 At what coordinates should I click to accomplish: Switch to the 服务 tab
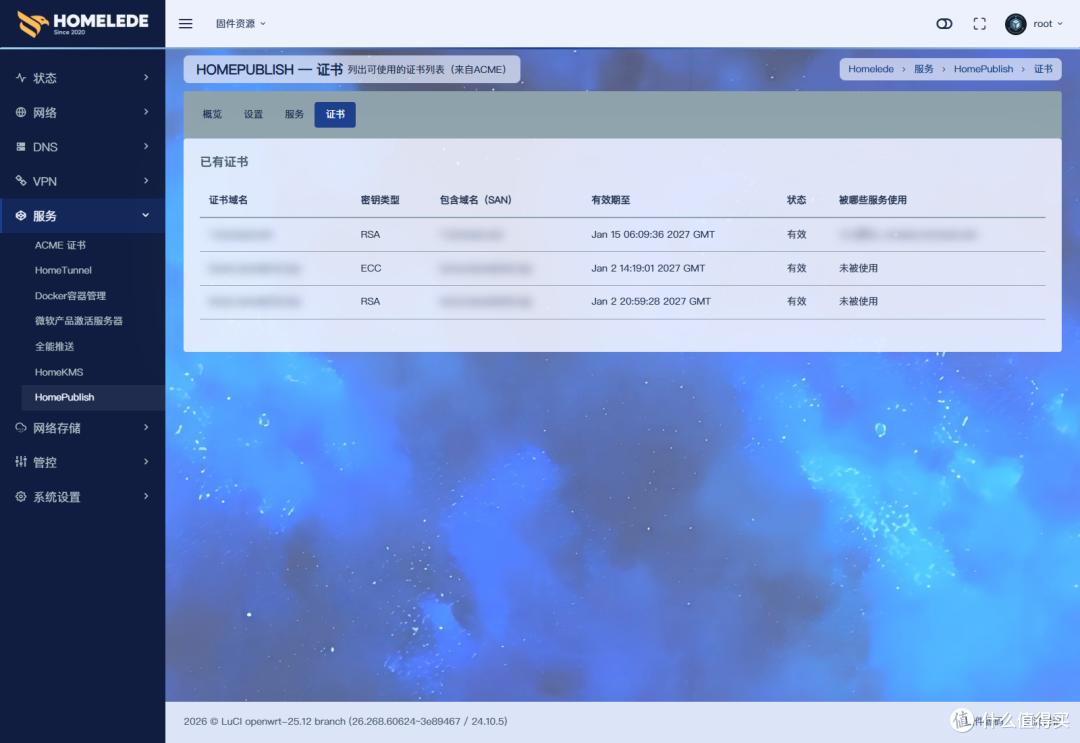coord(294,114)
